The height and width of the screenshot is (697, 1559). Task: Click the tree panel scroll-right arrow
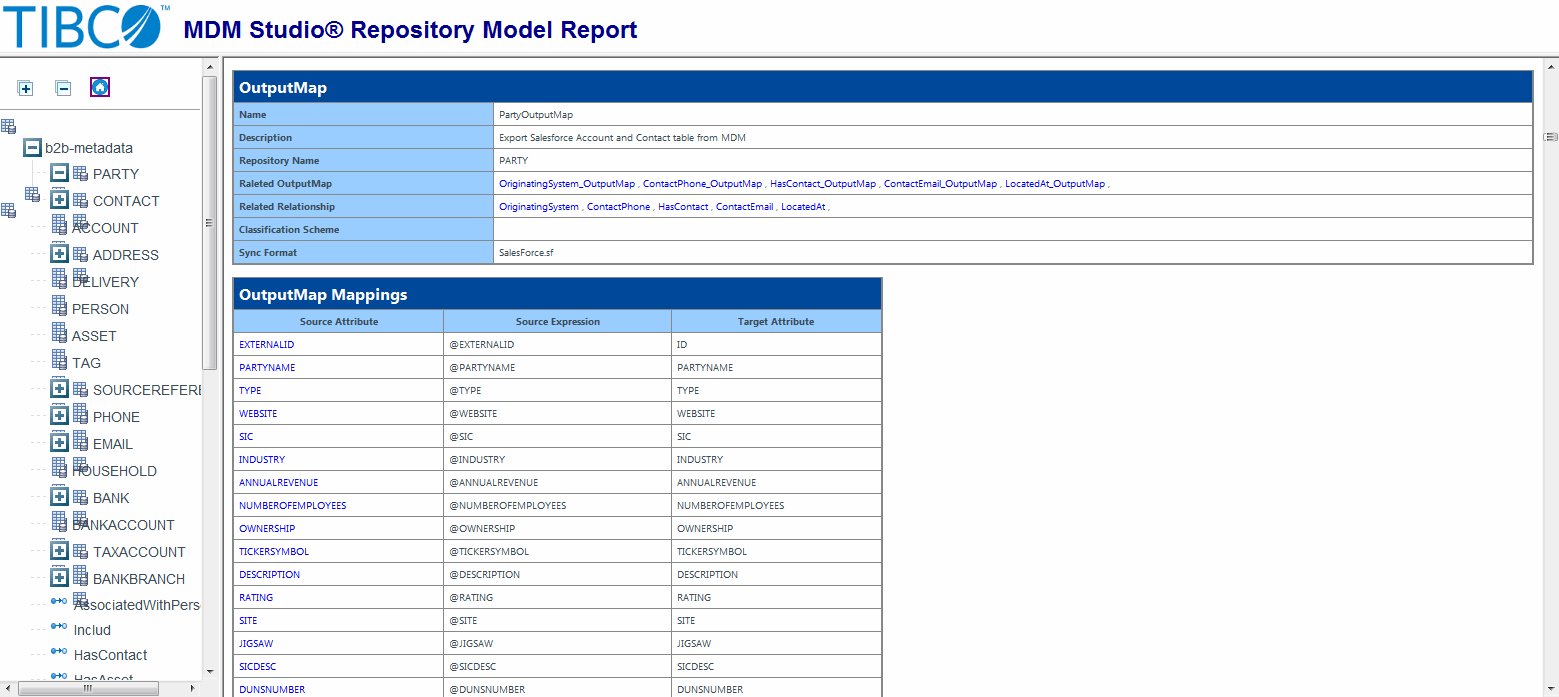pyautogui.click(x=193, y=688)
